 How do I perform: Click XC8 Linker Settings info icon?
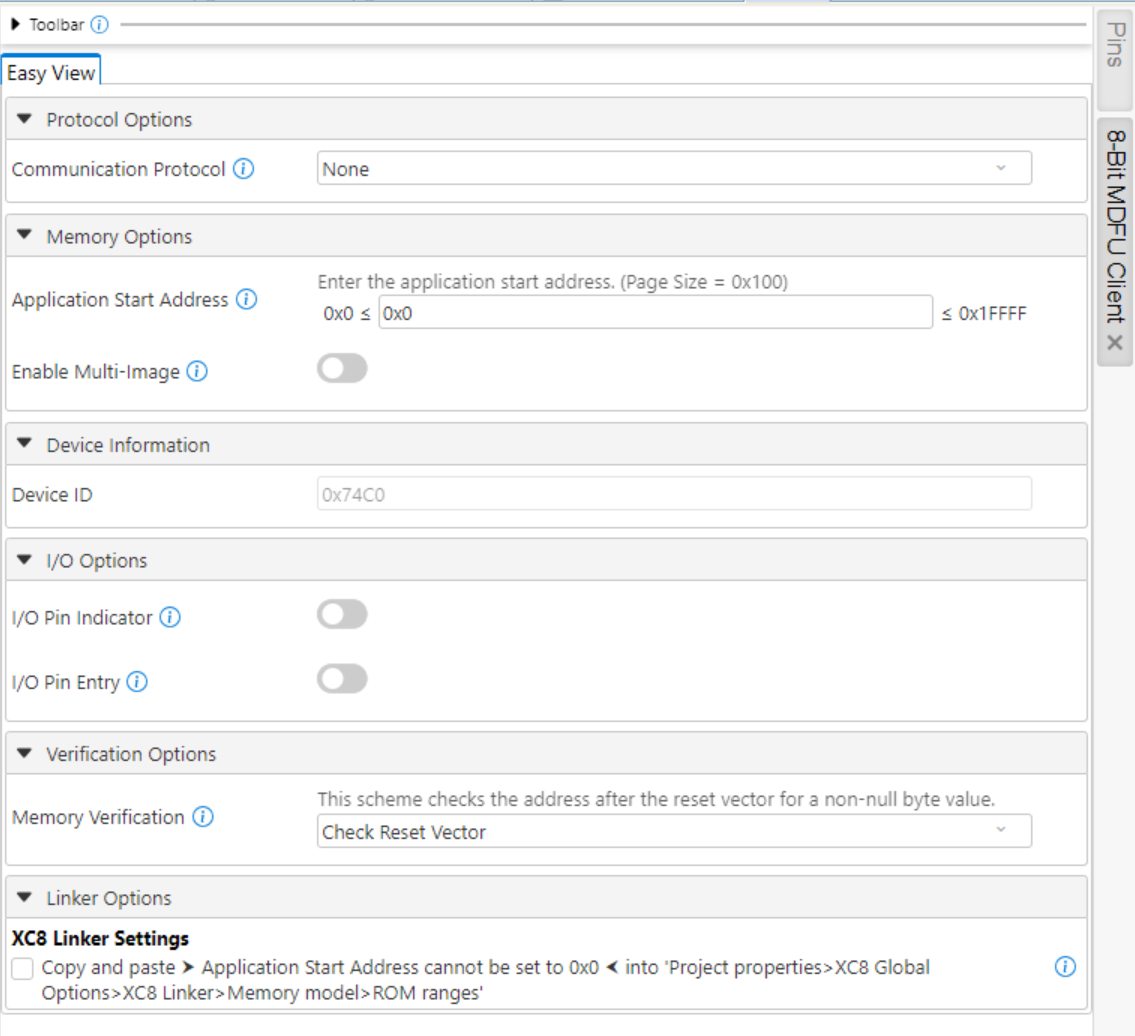[1065, 967]
